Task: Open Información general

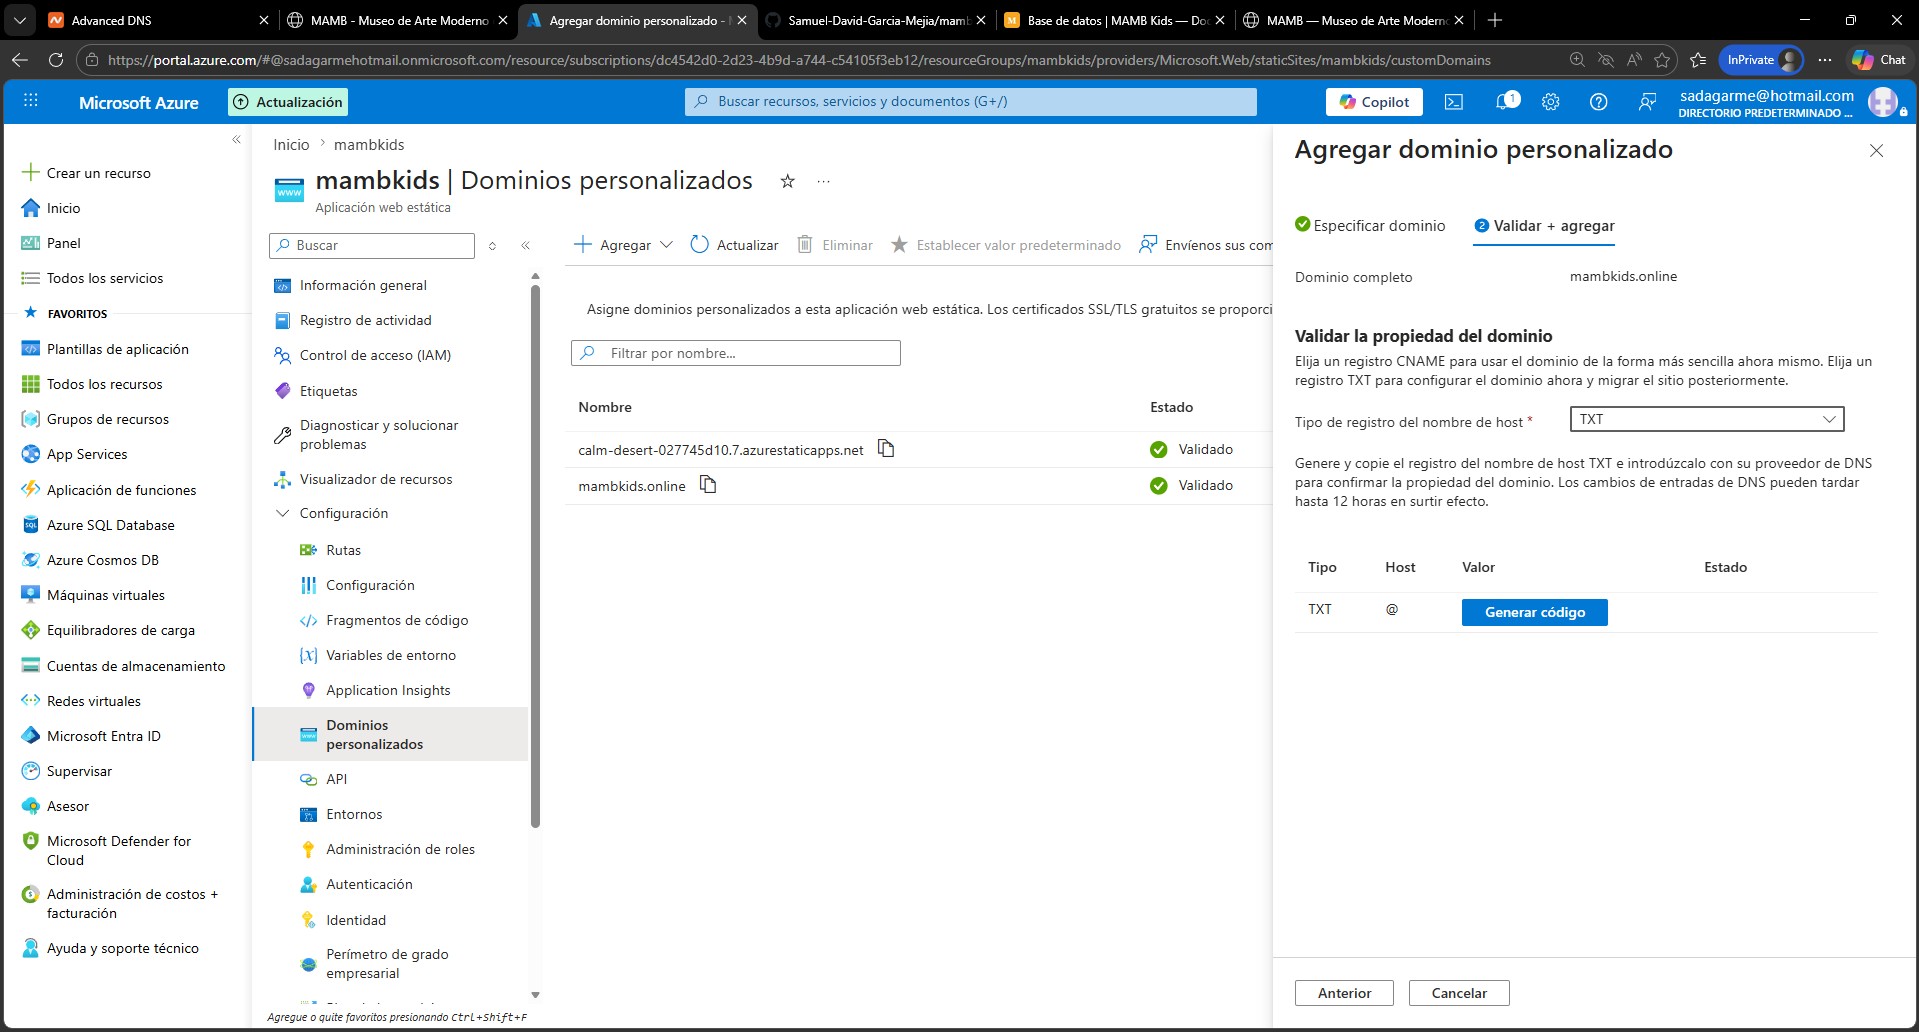Action: click(x=363, y=285)
